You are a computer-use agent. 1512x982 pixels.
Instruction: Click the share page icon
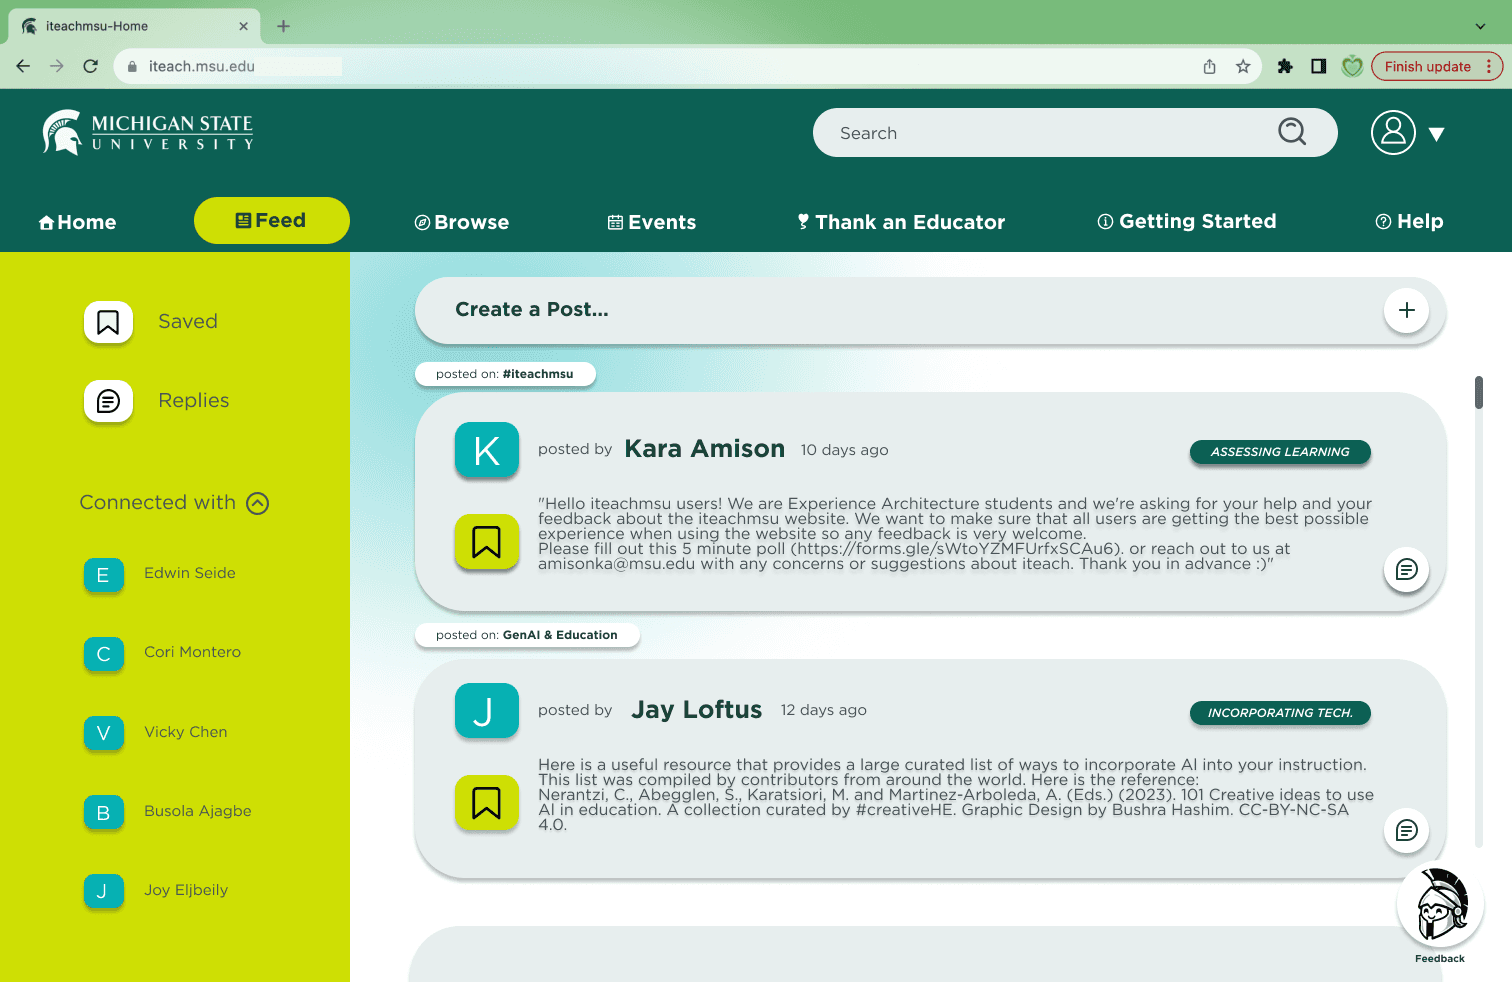point(1210,66)
